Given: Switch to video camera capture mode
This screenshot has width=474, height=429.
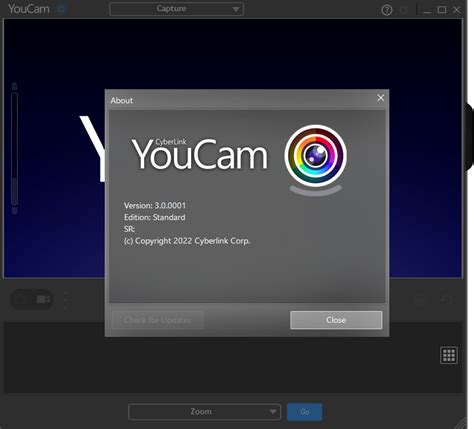Looking at the screenshot, I should pos(43,300).
